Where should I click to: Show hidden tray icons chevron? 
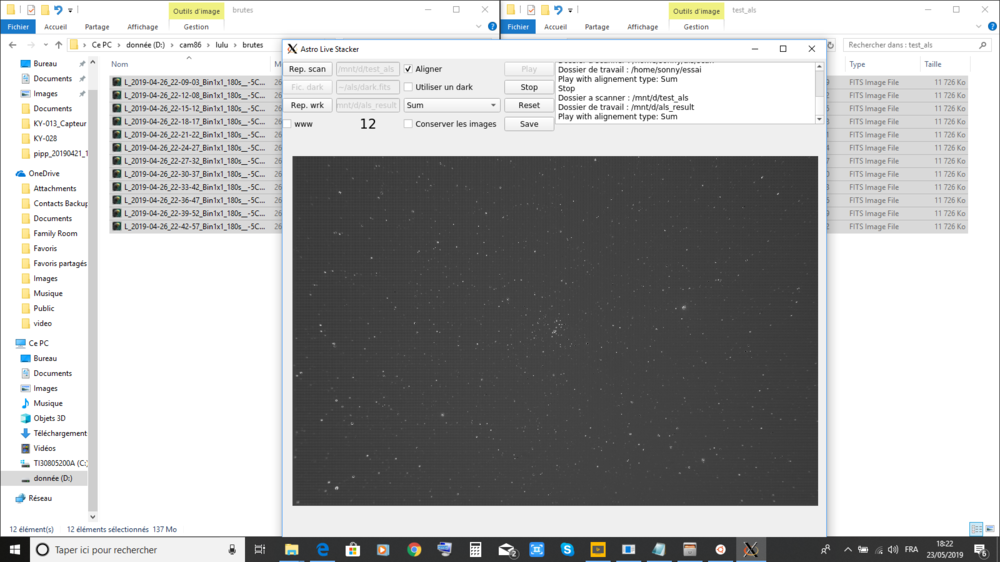click(x=848, y=549)
